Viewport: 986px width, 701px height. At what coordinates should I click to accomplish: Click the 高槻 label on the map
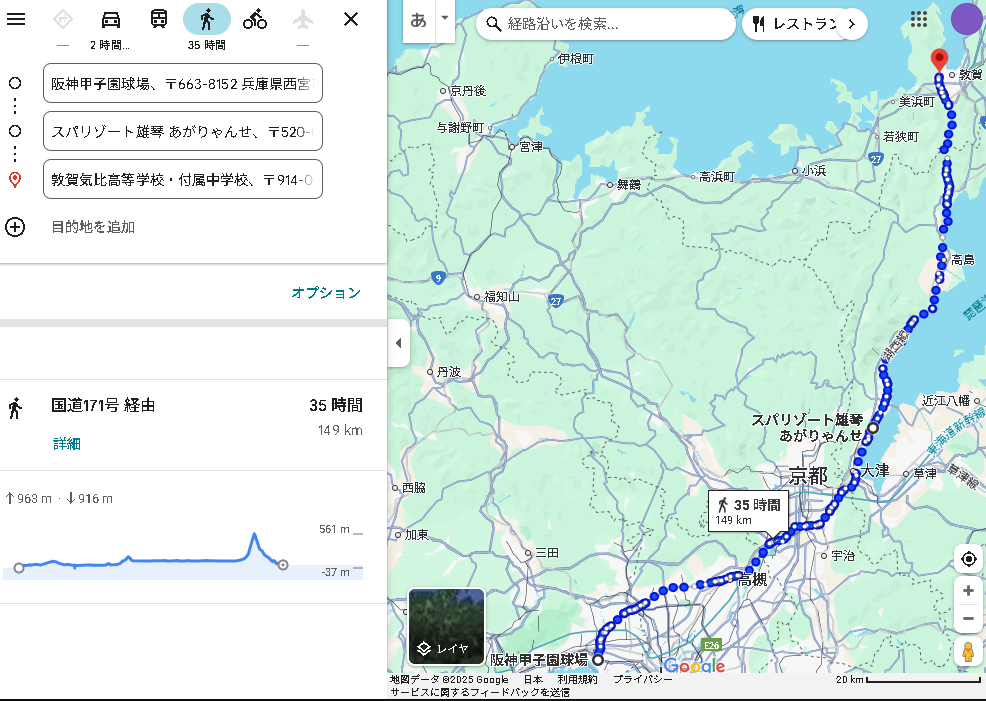(x=753, y=579)
